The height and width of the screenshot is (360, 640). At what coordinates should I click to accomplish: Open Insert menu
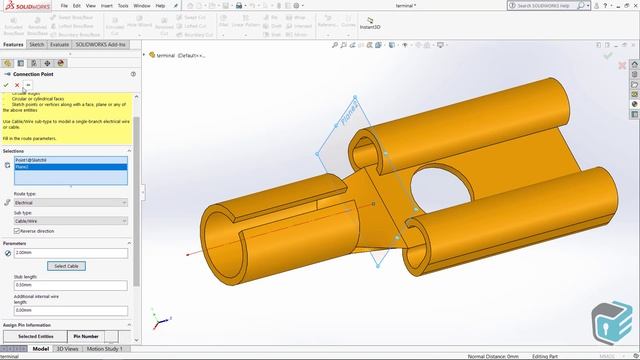point(107,6)
